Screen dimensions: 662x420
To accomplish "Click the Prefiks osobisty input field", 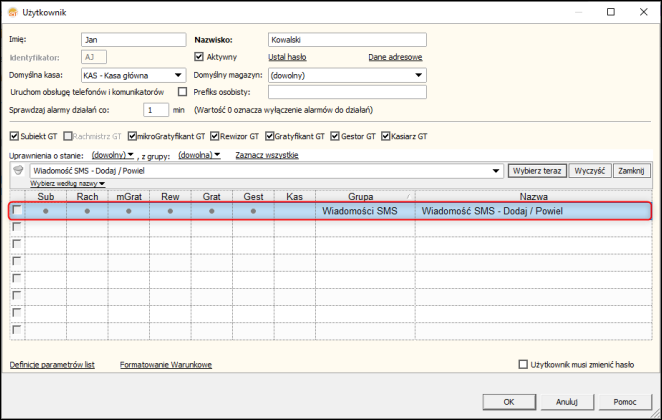I will (x=347, y=92).
